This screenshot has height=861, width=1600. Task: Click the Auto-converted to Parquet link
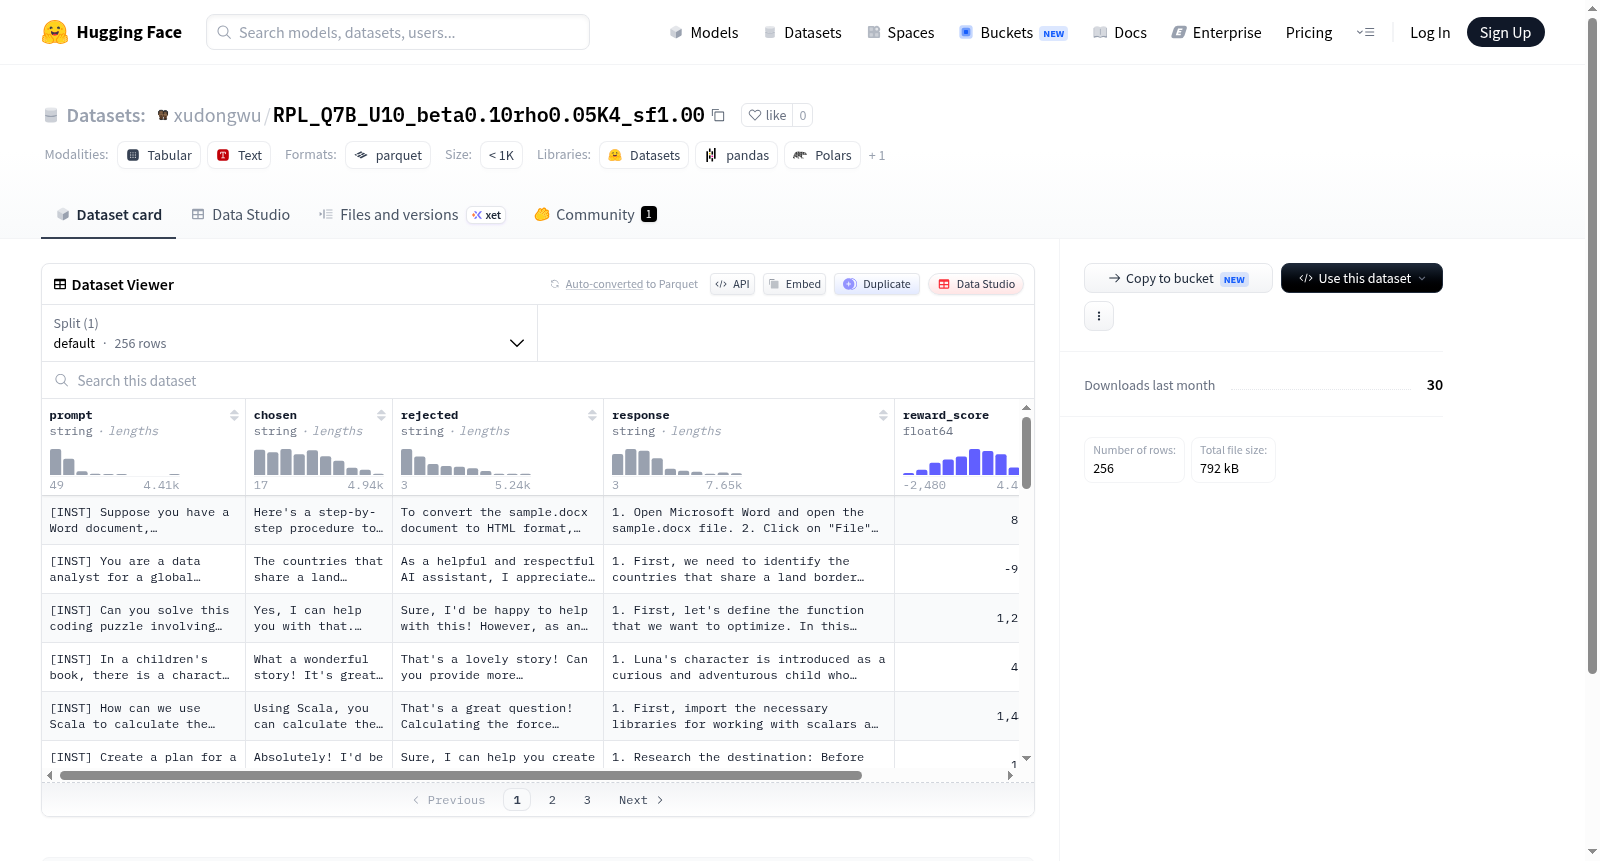pyautogui.click(x=604, y=284)
